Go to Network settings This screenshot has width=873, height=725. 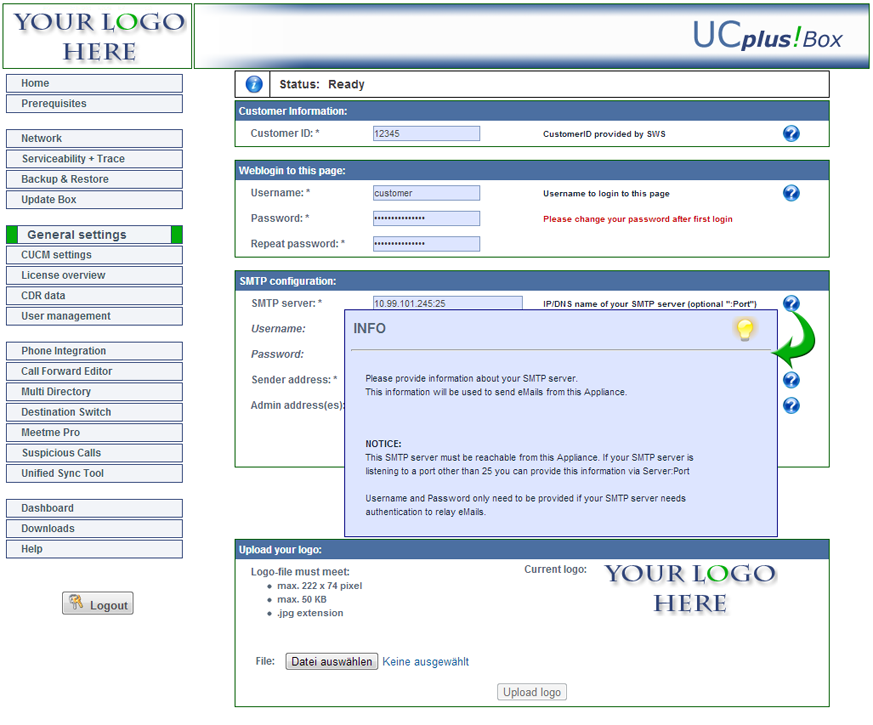(x=94, y=138)
